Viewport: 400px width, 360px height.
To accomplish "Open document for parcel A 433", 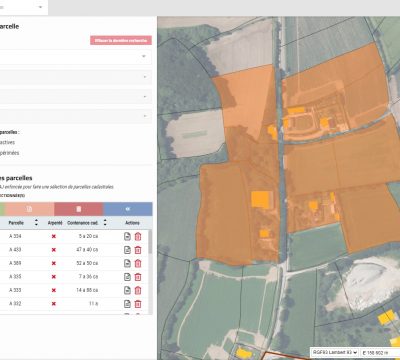I will click(127, 250).
